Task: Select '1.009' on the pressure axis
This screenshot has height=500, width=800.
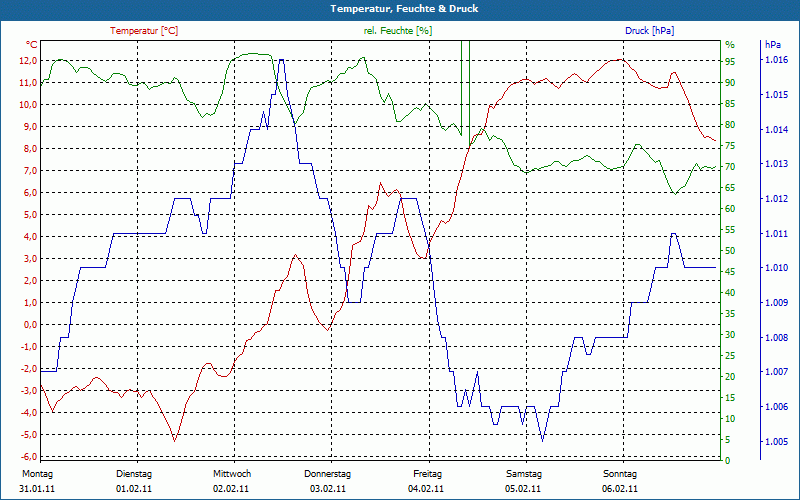Action: [776, 303]
